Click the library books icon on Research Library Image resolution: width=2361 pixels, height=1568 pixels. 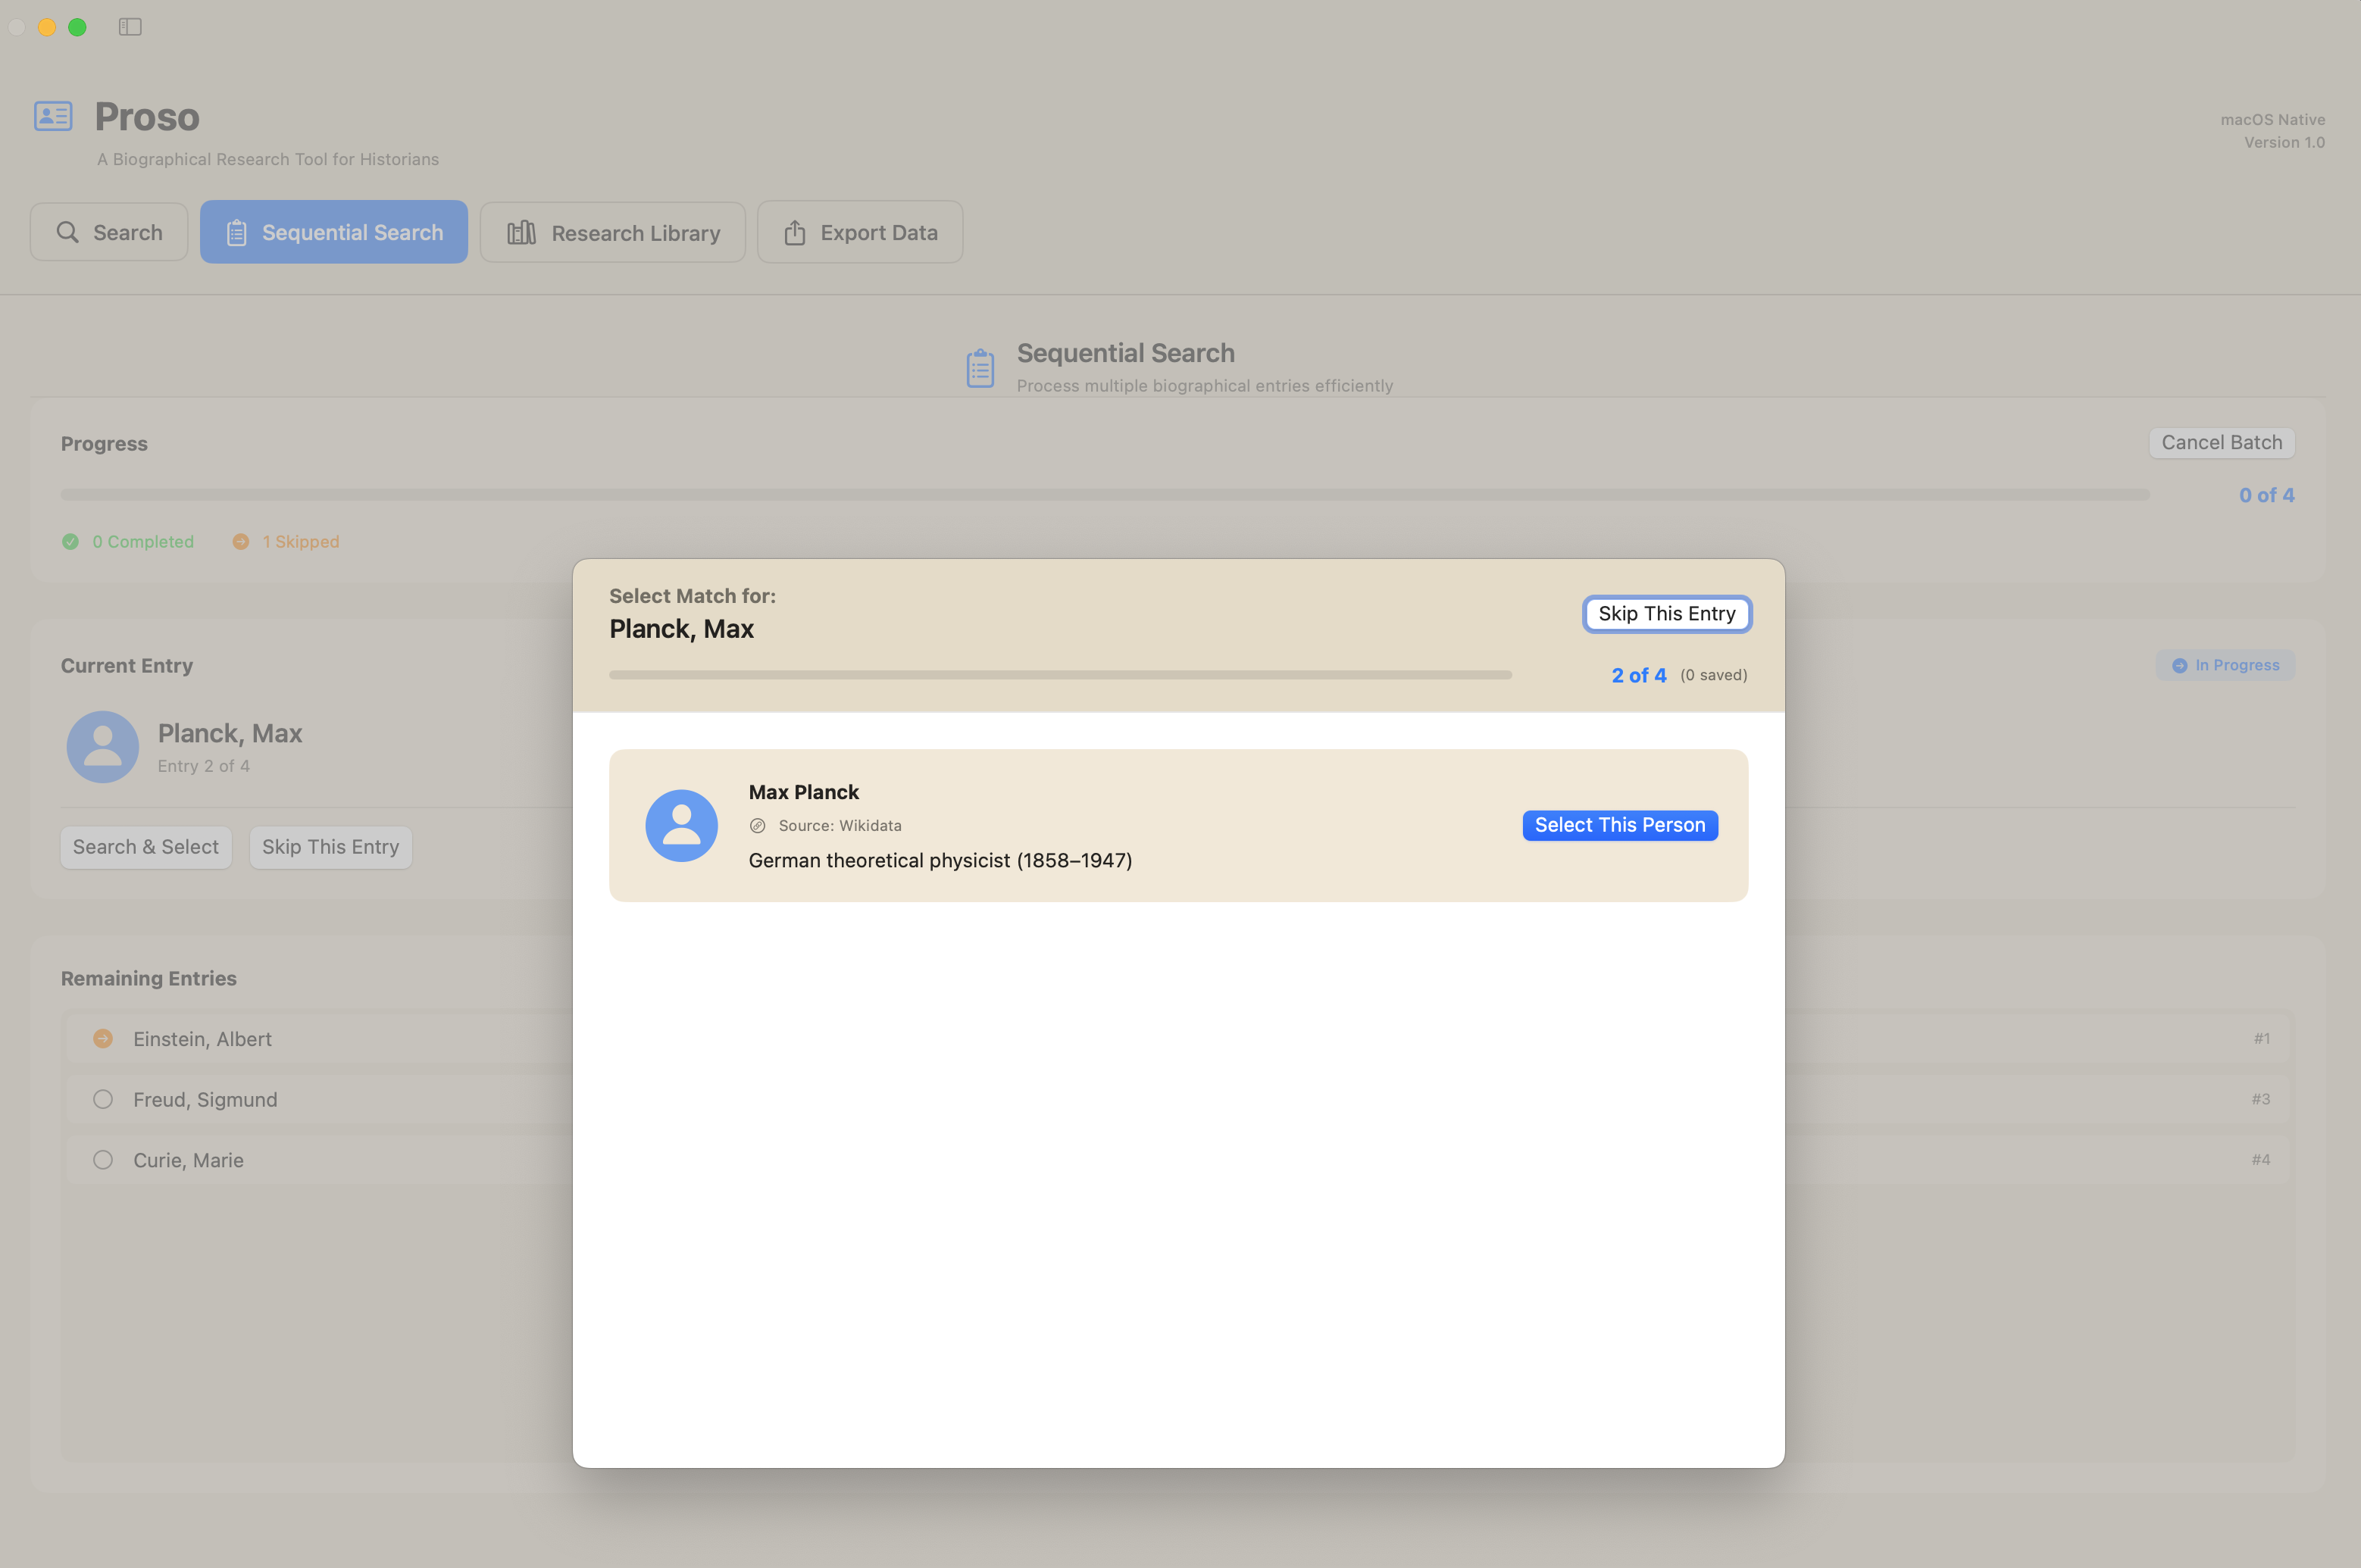coord(521,231)
